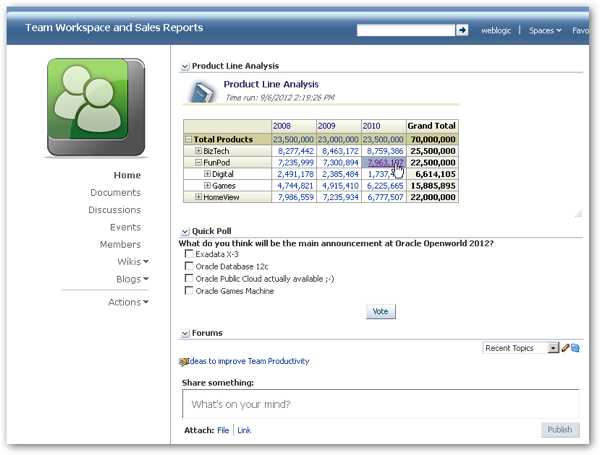Go to the Home page

click(127, 175)
